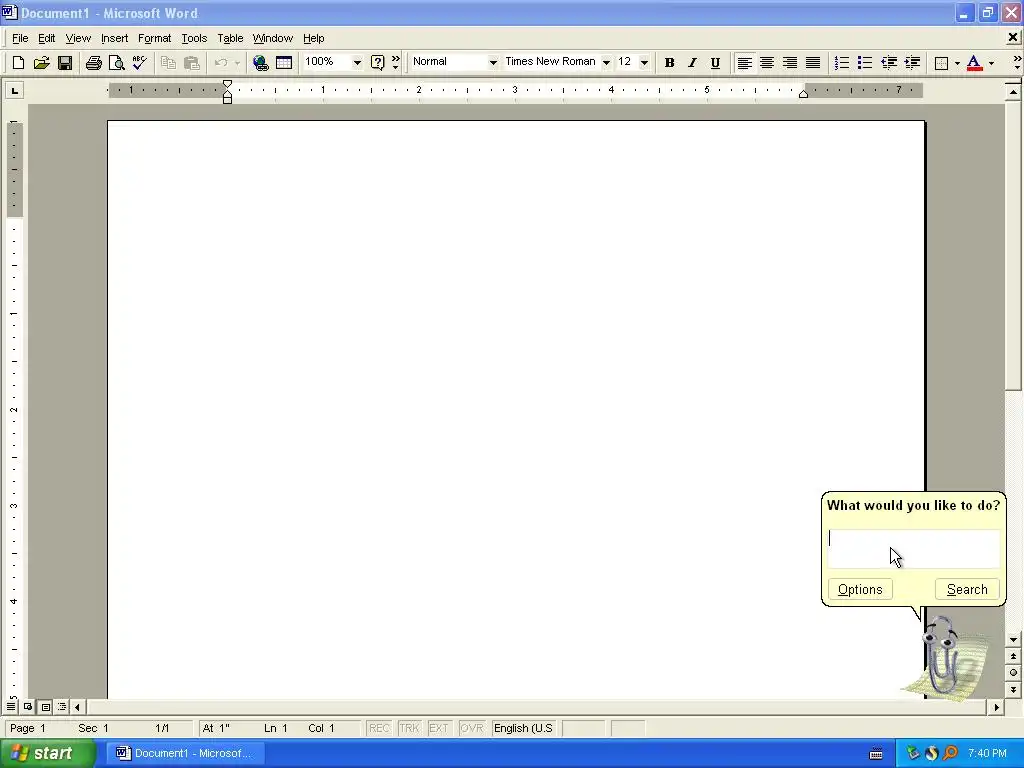Toggle REC macro recording in status bar
This screenshot has width=1024, height=768.
pyautogui.click(x=379, y=728)
